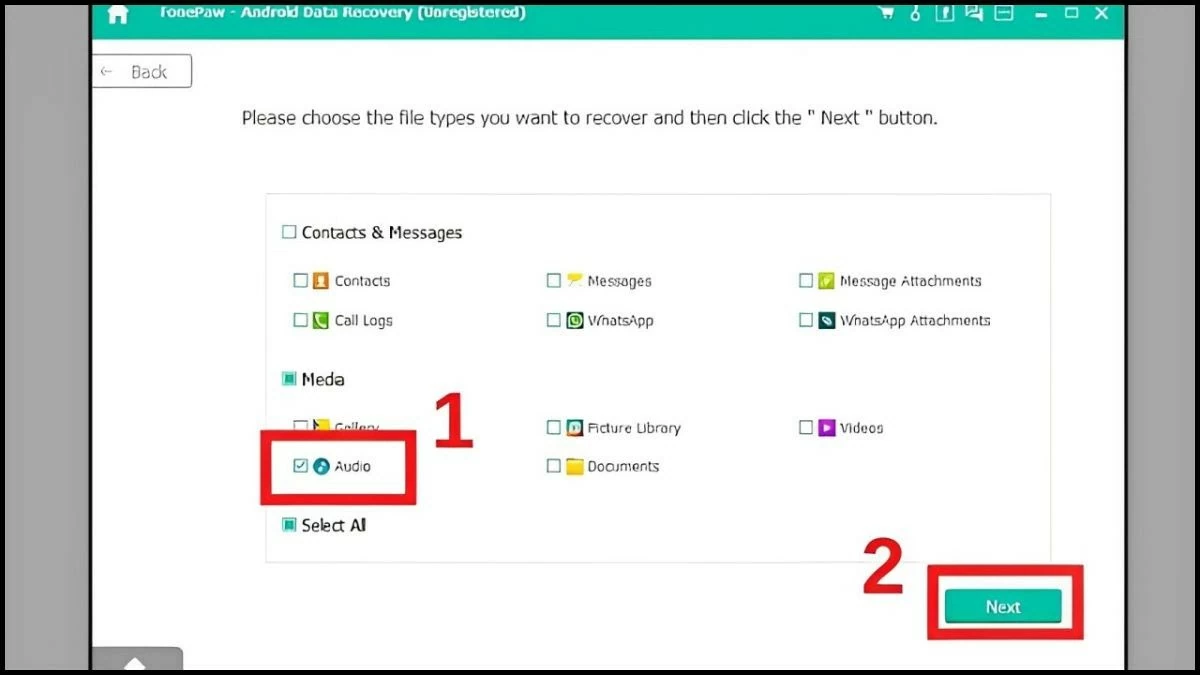Uncheck the Audio checkbox
The image size is (1200, 675).
[300, 466]
